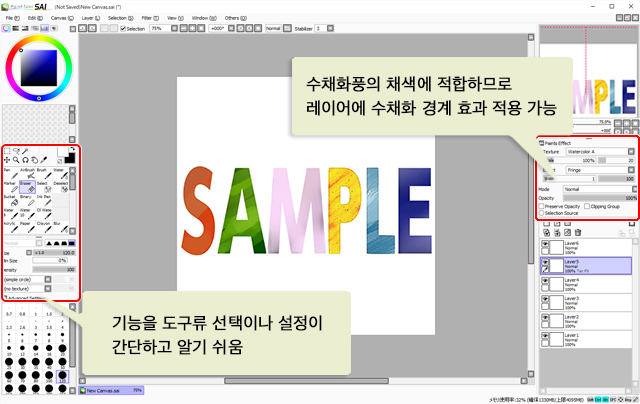The height and width of the screenshot is (404, 640).
Task: Click the Zoom magnifier tool
Action: click(x=17, y=159)
